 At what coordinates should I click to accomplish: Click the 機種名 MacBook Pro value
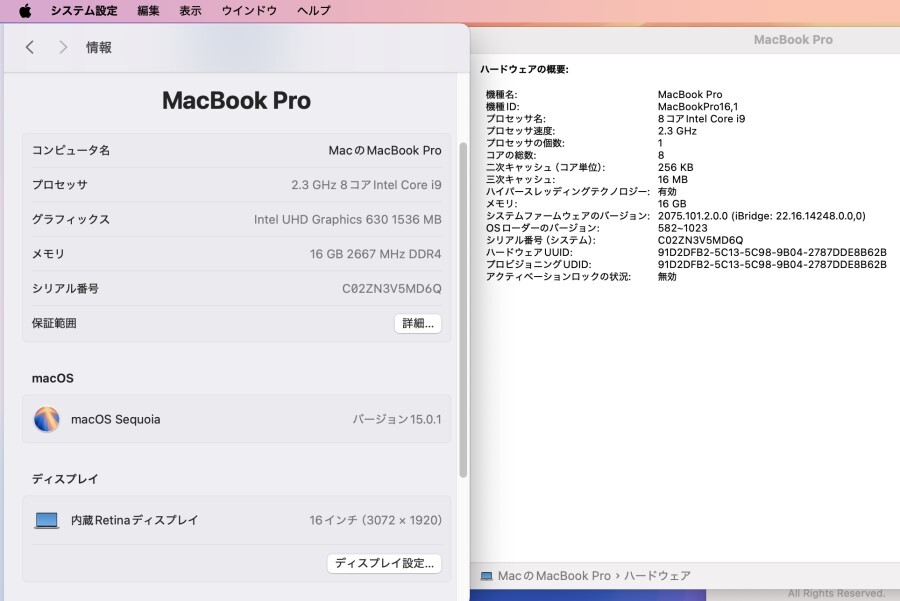[690, 94]
